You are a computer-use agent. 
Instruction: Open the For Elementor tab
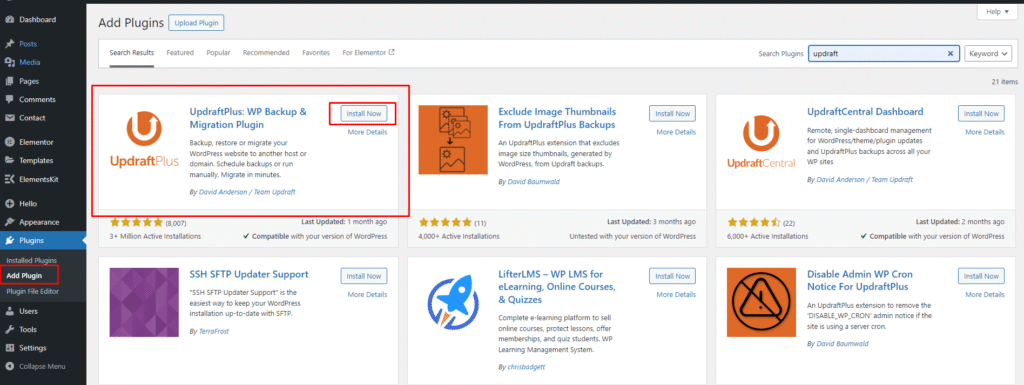pyautogui.click(x=368, y=53)
